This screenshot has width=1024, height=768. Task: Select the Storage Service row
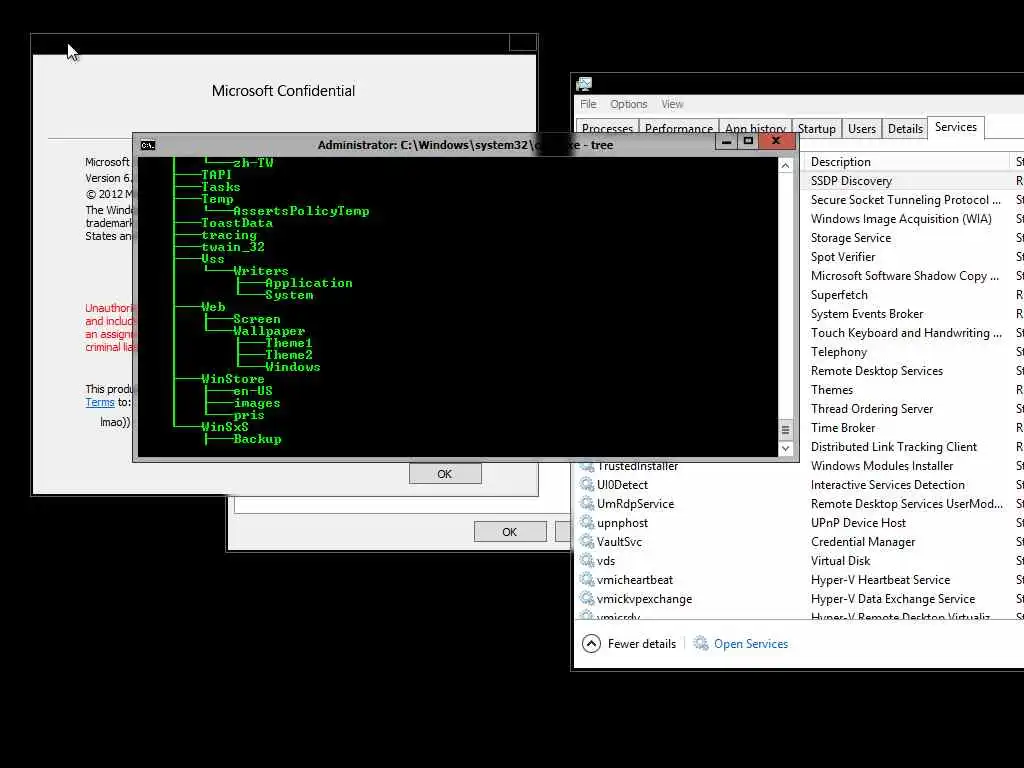pyautogui.click(x=912, y=238)
